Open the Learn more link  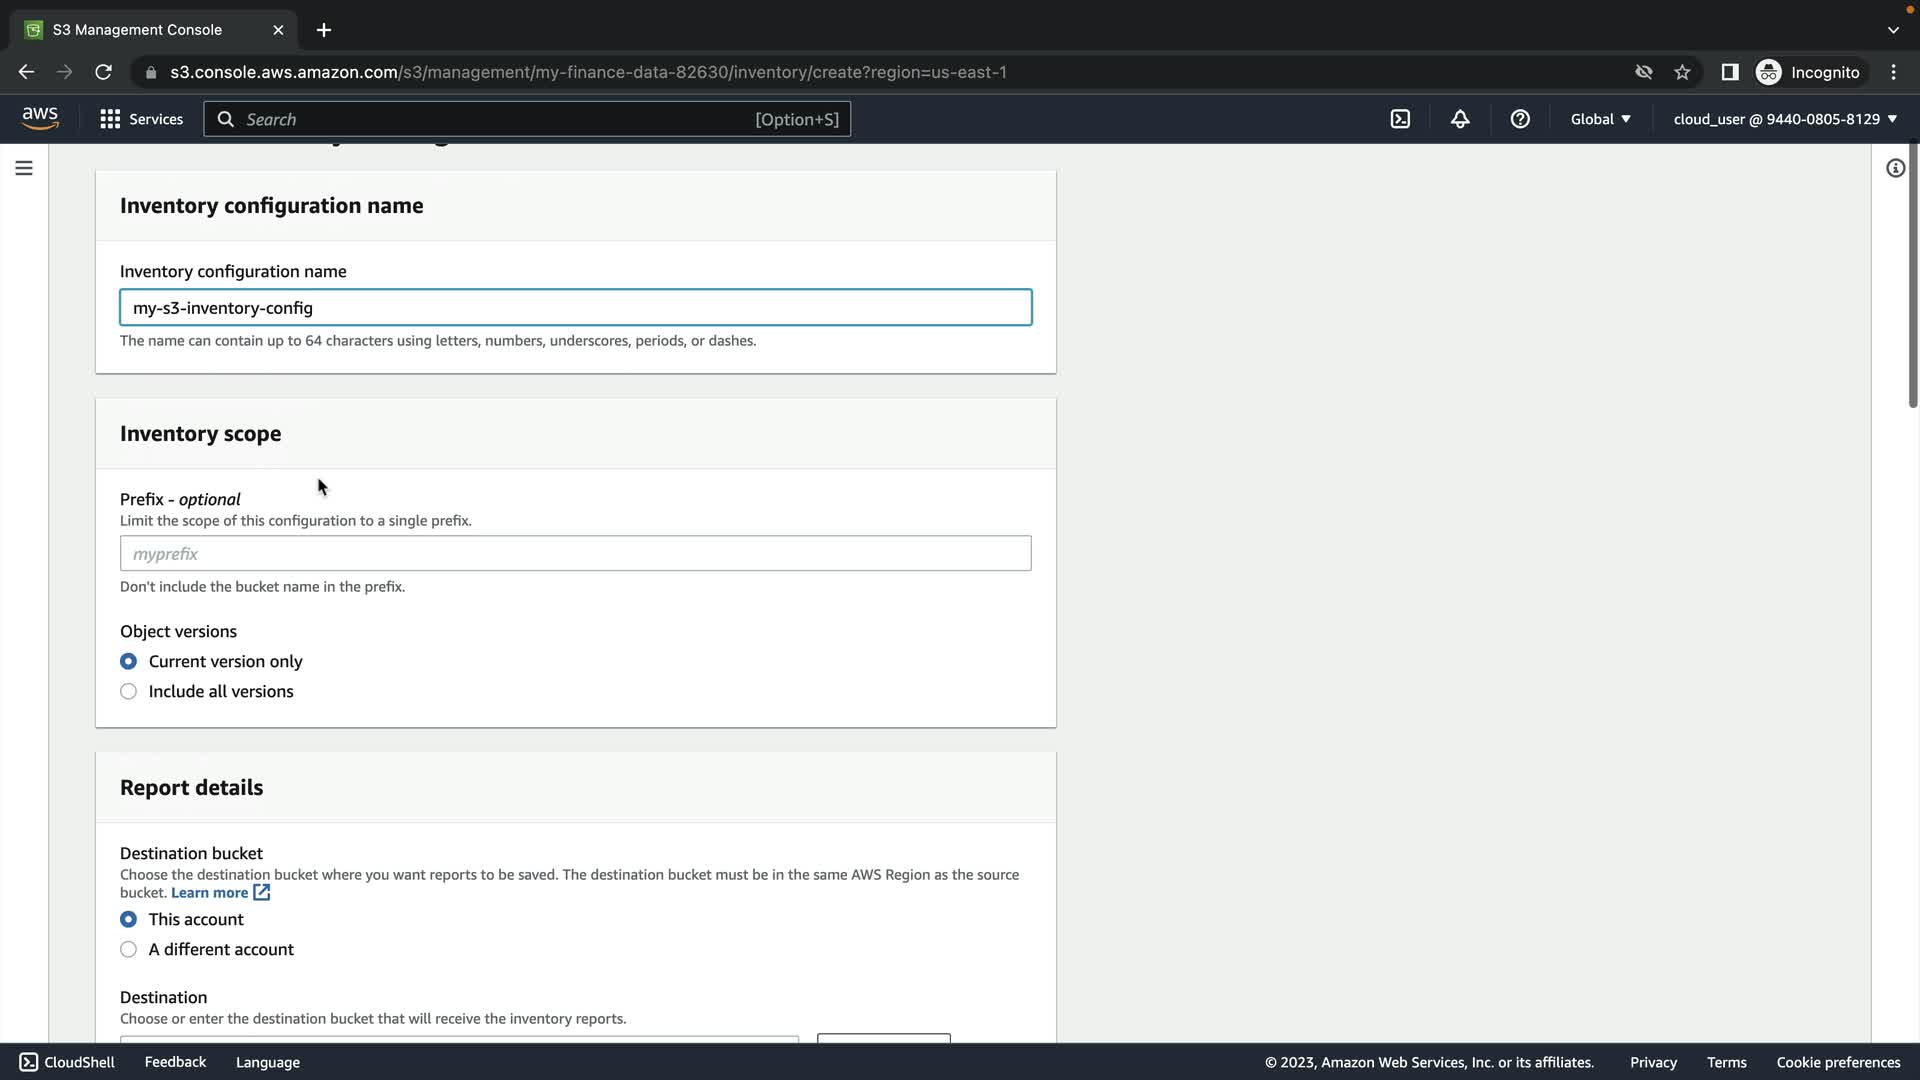pos(209,893)
